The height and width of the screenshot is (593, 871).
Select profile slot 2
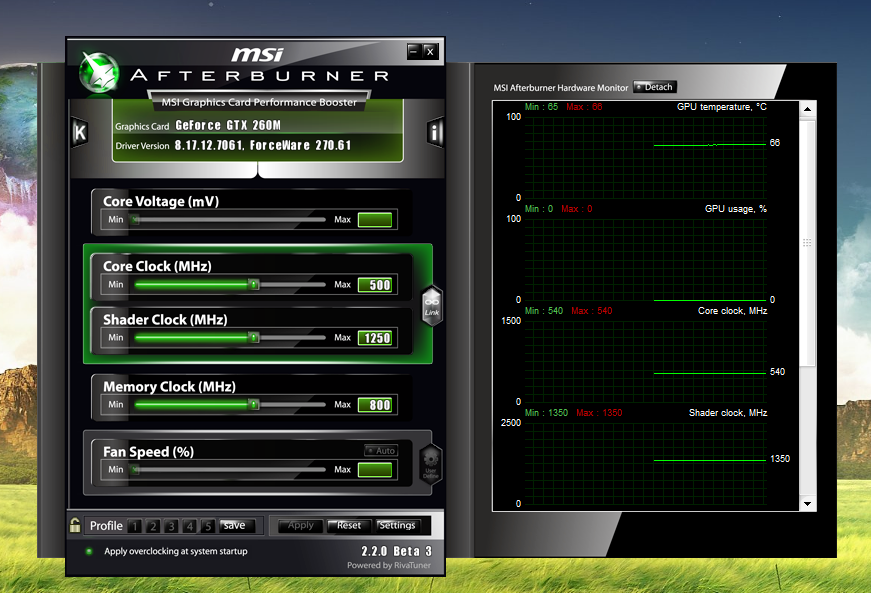point(153,526)
